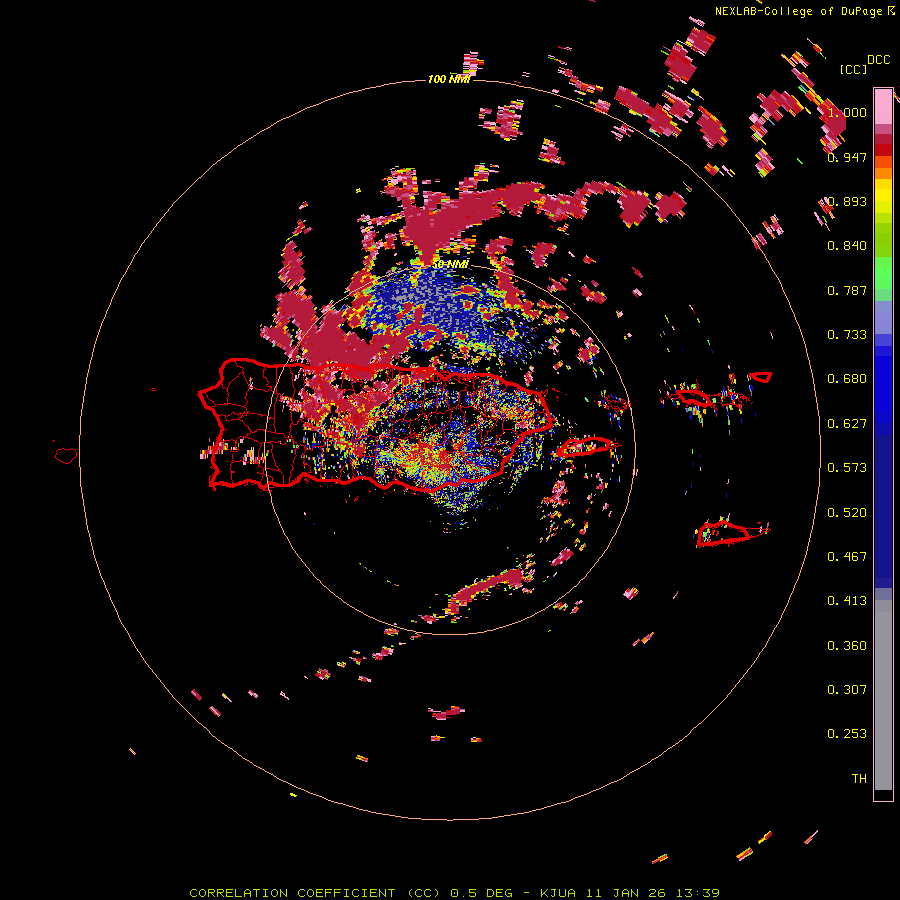Click the 0.573 color scale value
The width and height of the screenshot is (900, 900).
pyautogui.click(x=847, y=468)
